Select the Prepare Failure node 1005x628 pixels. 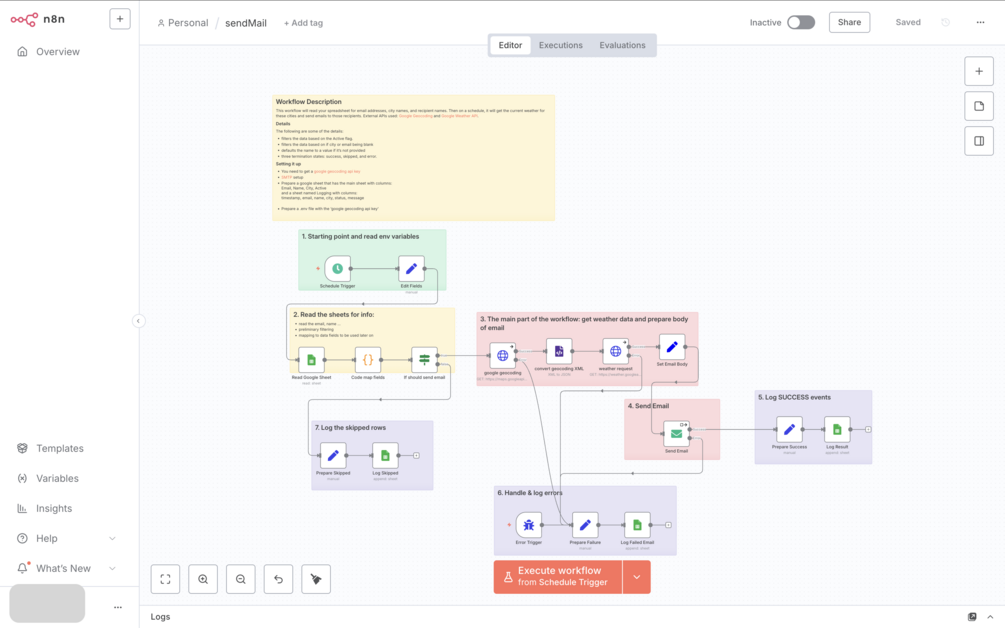(x=585, y=525)
